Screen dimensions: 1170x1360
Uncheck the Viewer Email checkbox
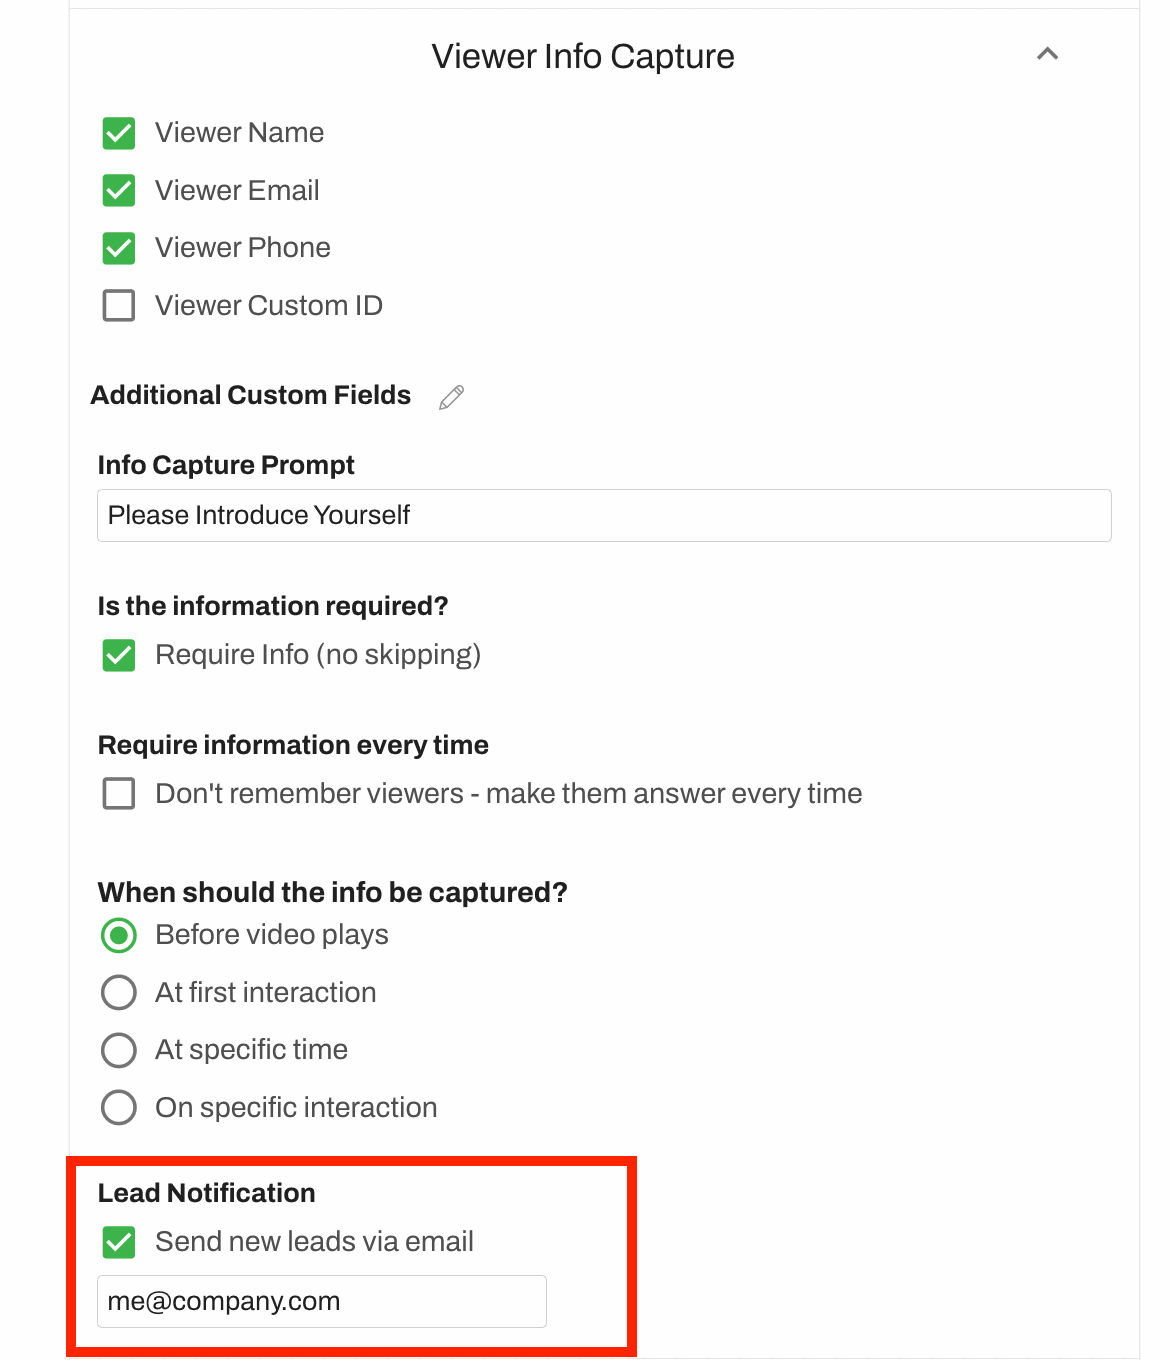(x=119, y=190)
